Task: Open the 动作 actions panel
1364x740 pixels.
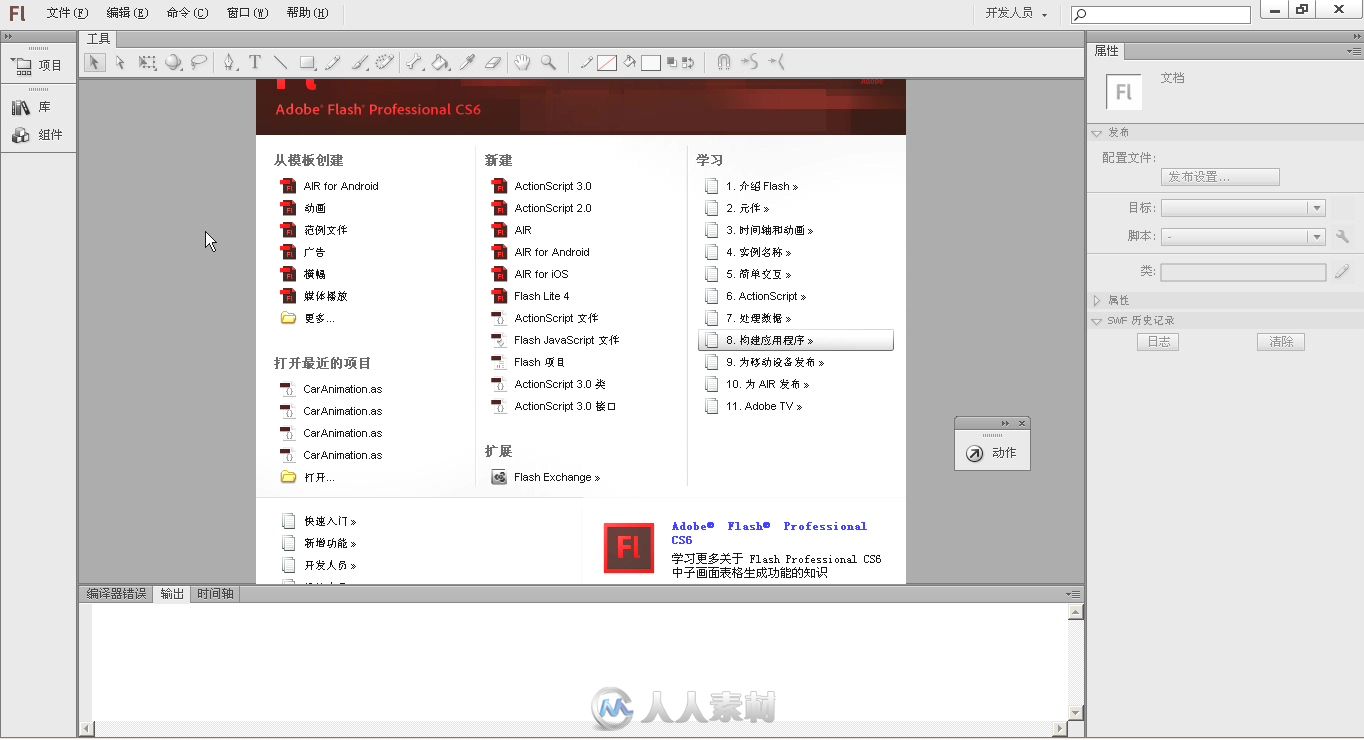Action: [992, 453]
